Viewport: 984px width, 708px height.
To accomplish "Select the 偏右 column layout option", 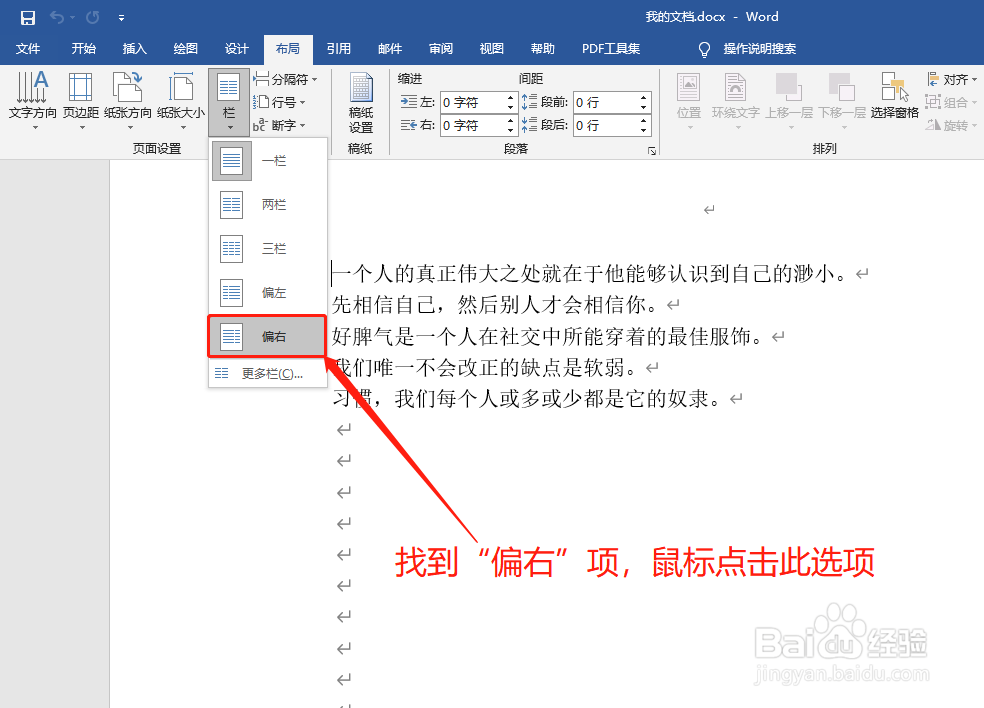I will click(266, 336).
